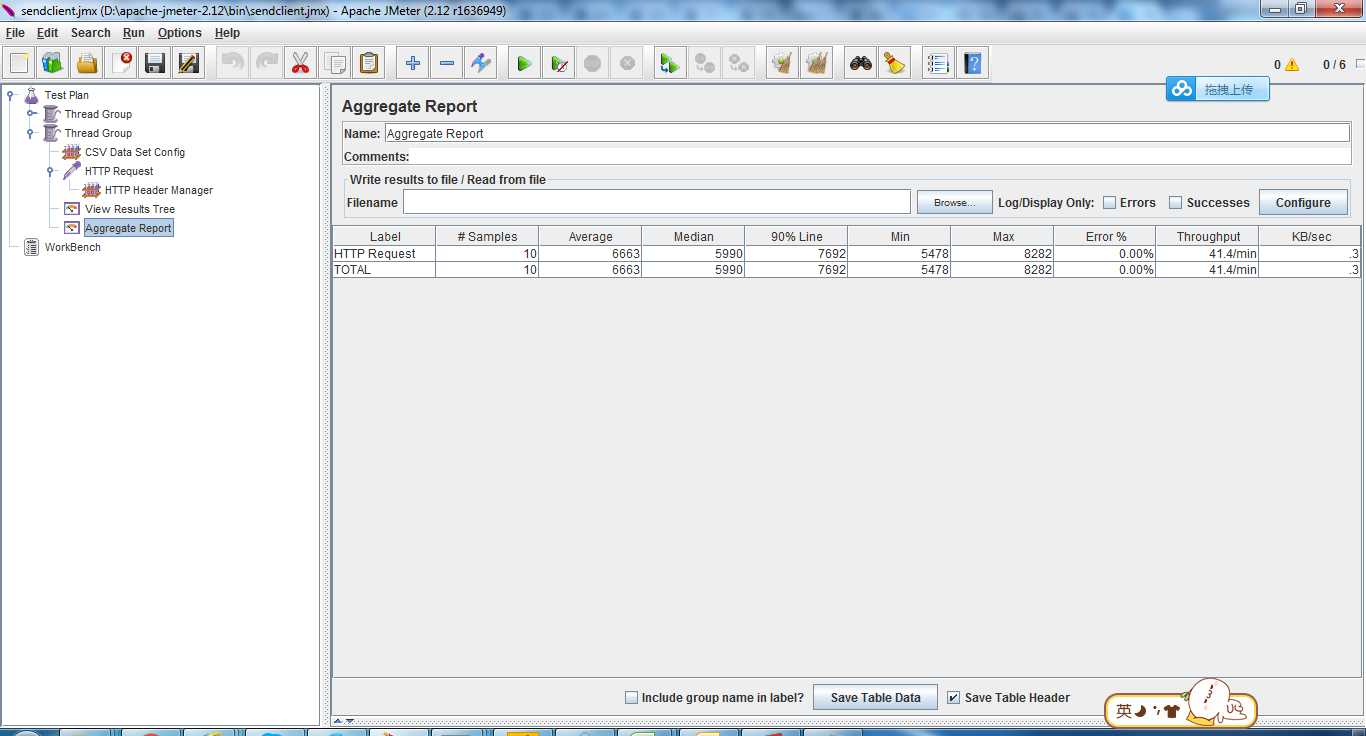1366x736 pixels.
Task: Cut the selected element with scissors icon
Action: click(301, 64)
